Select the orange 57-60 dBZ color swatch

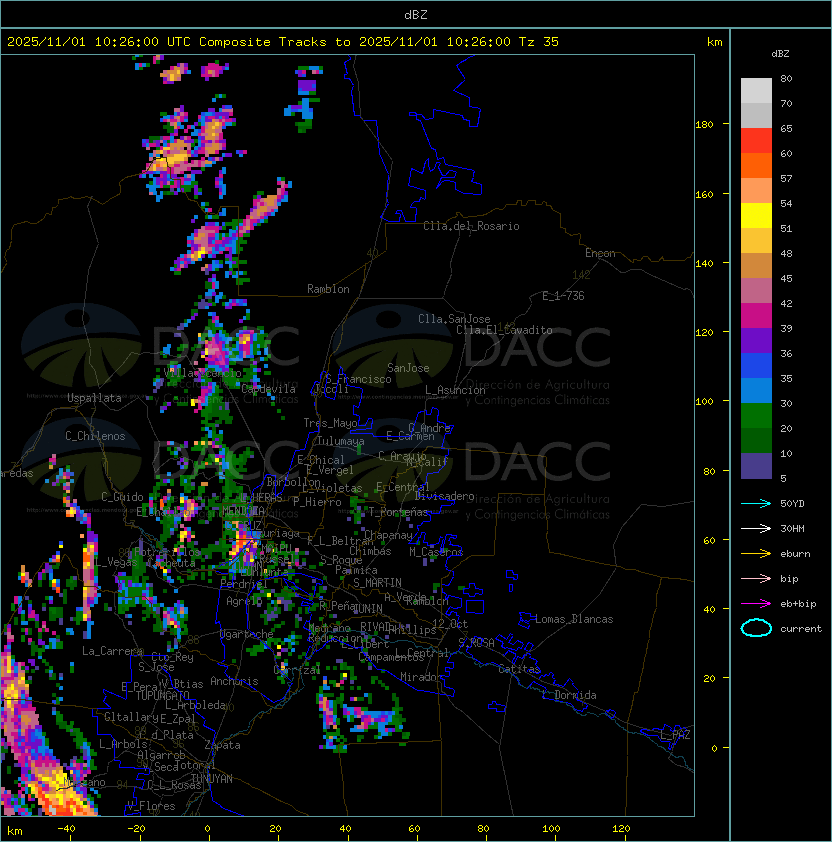[x=756, y=166]
